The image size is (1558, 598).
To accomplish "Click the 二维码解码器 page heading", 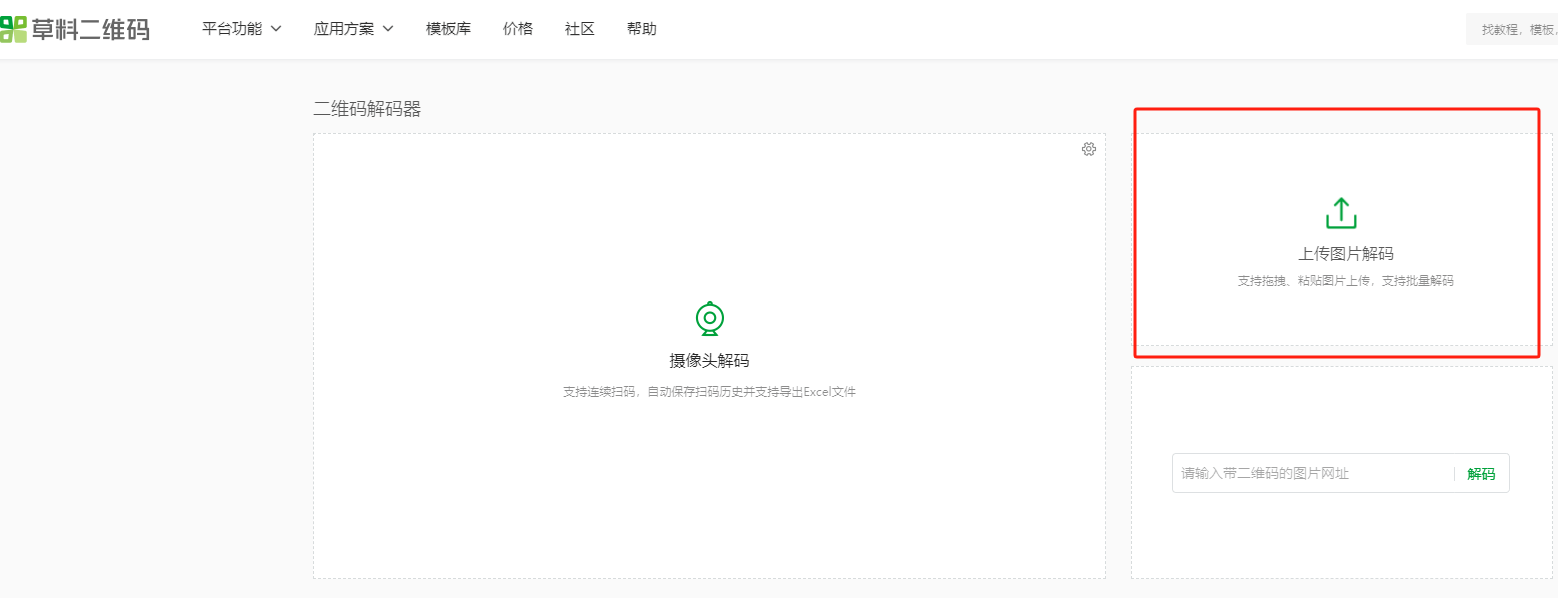I will 367,109.
